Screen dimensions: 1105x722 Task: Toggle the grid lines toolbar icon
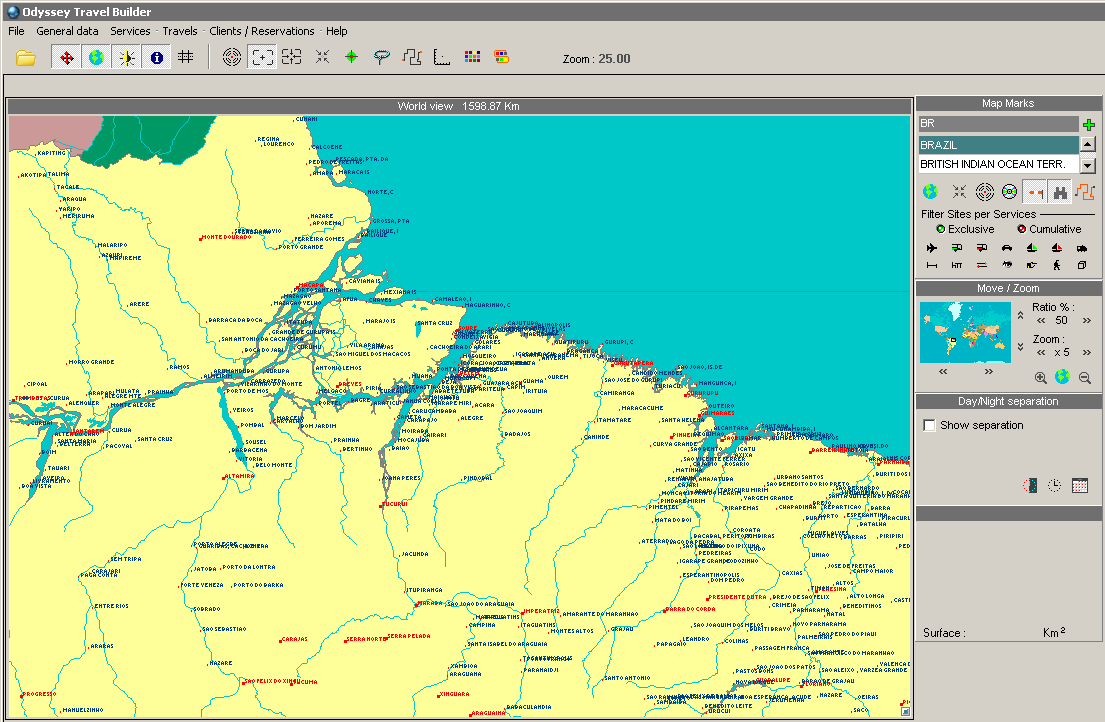pos(185,58)
